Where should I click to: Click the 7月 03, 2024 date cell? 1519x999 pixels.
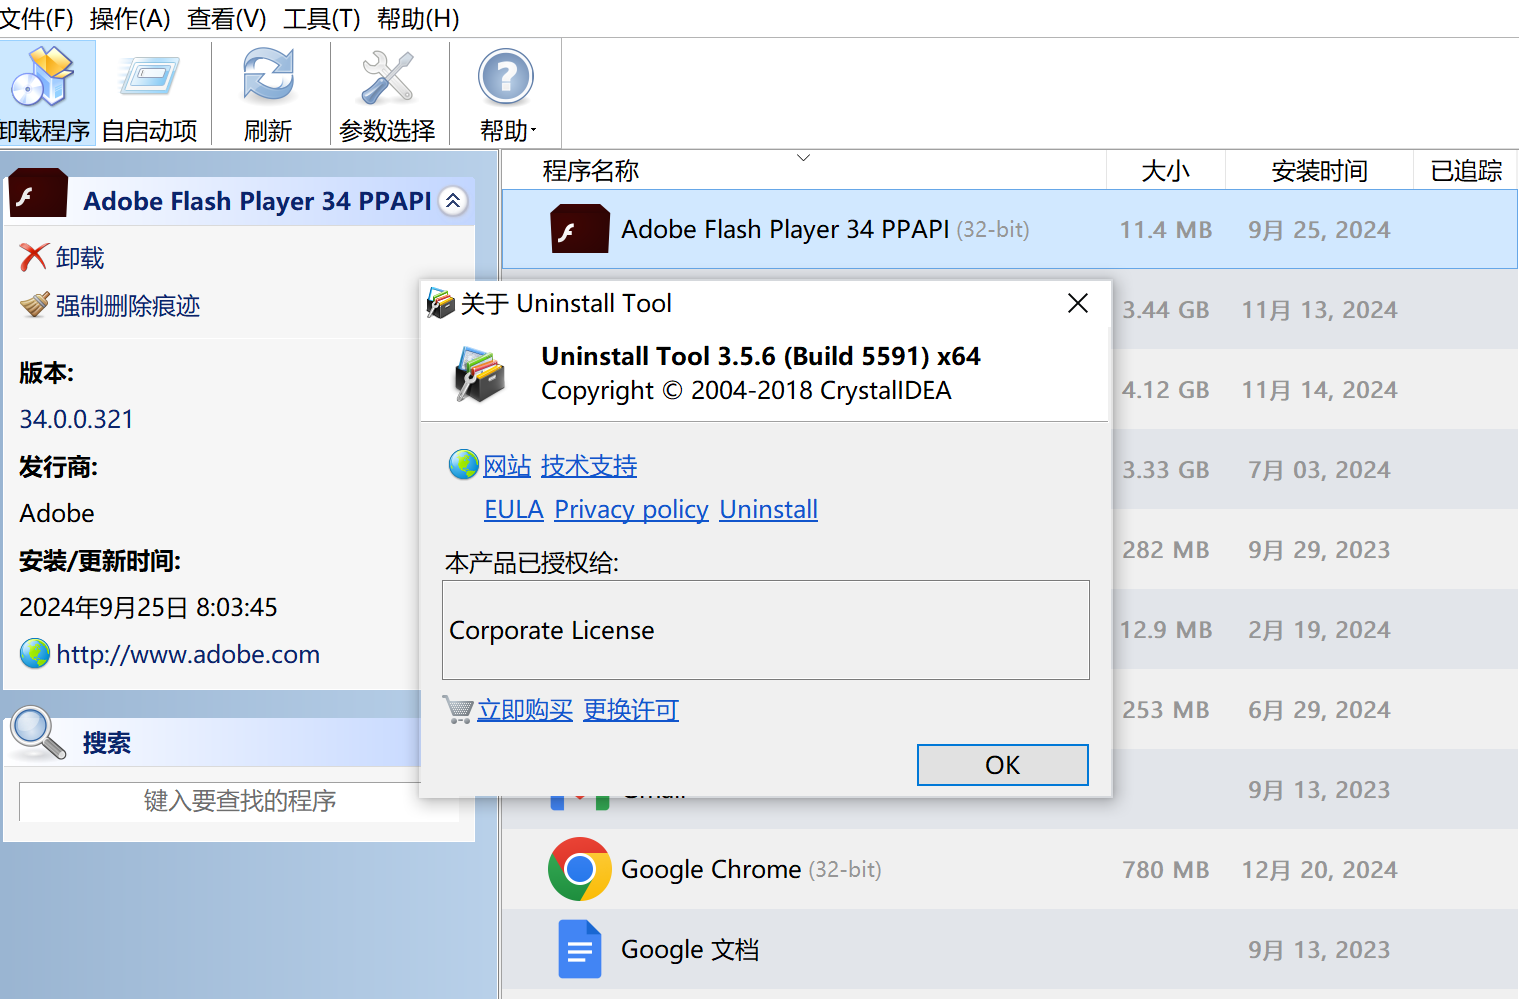click(1319, 470)
